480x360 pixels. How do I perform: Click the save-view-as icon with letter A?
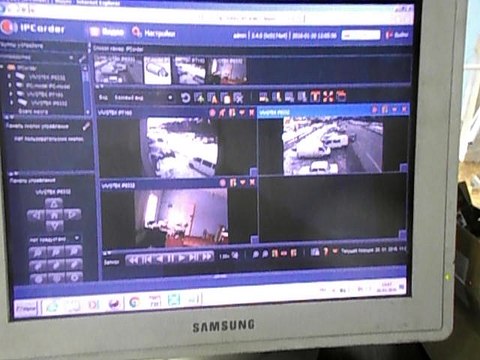pyautogui.click(x=212, y=98)
